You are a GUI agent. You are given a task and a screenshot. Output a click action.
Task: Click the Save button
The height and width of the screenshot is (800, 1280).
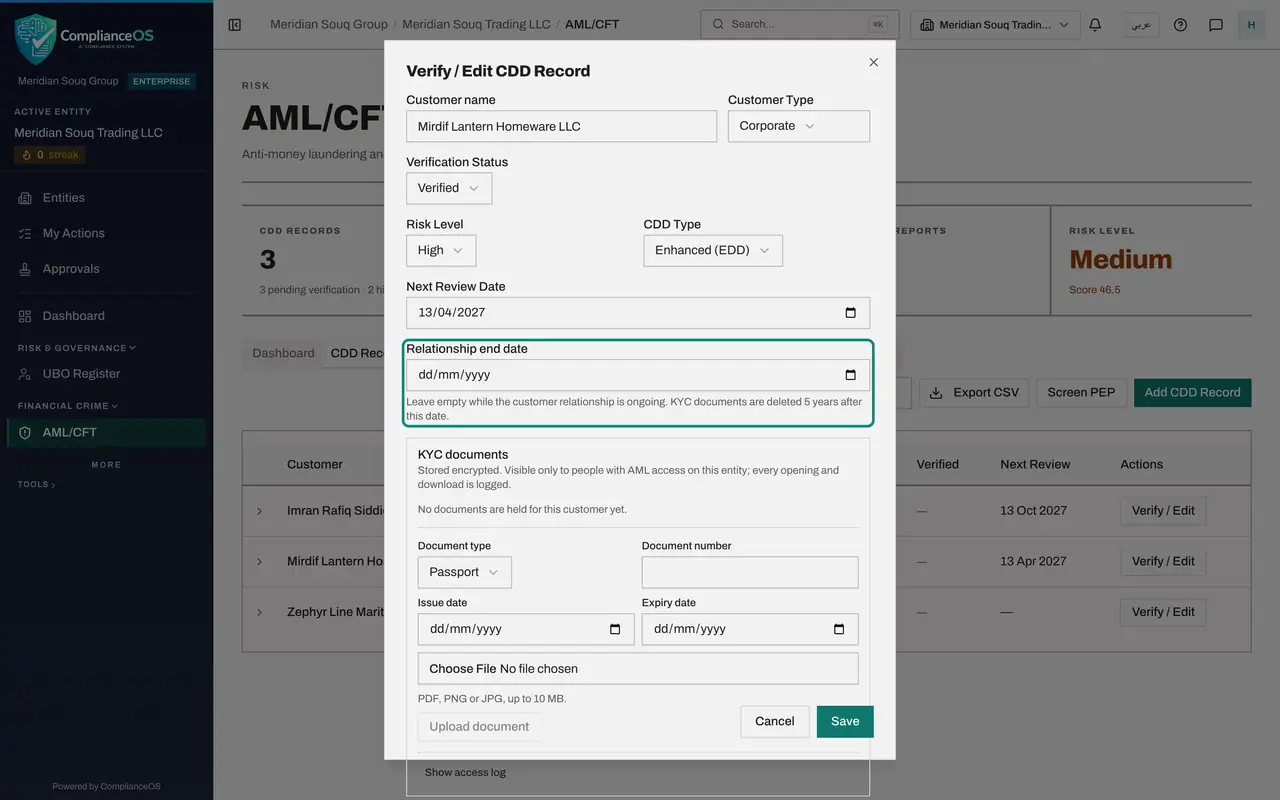click(845, 722)
